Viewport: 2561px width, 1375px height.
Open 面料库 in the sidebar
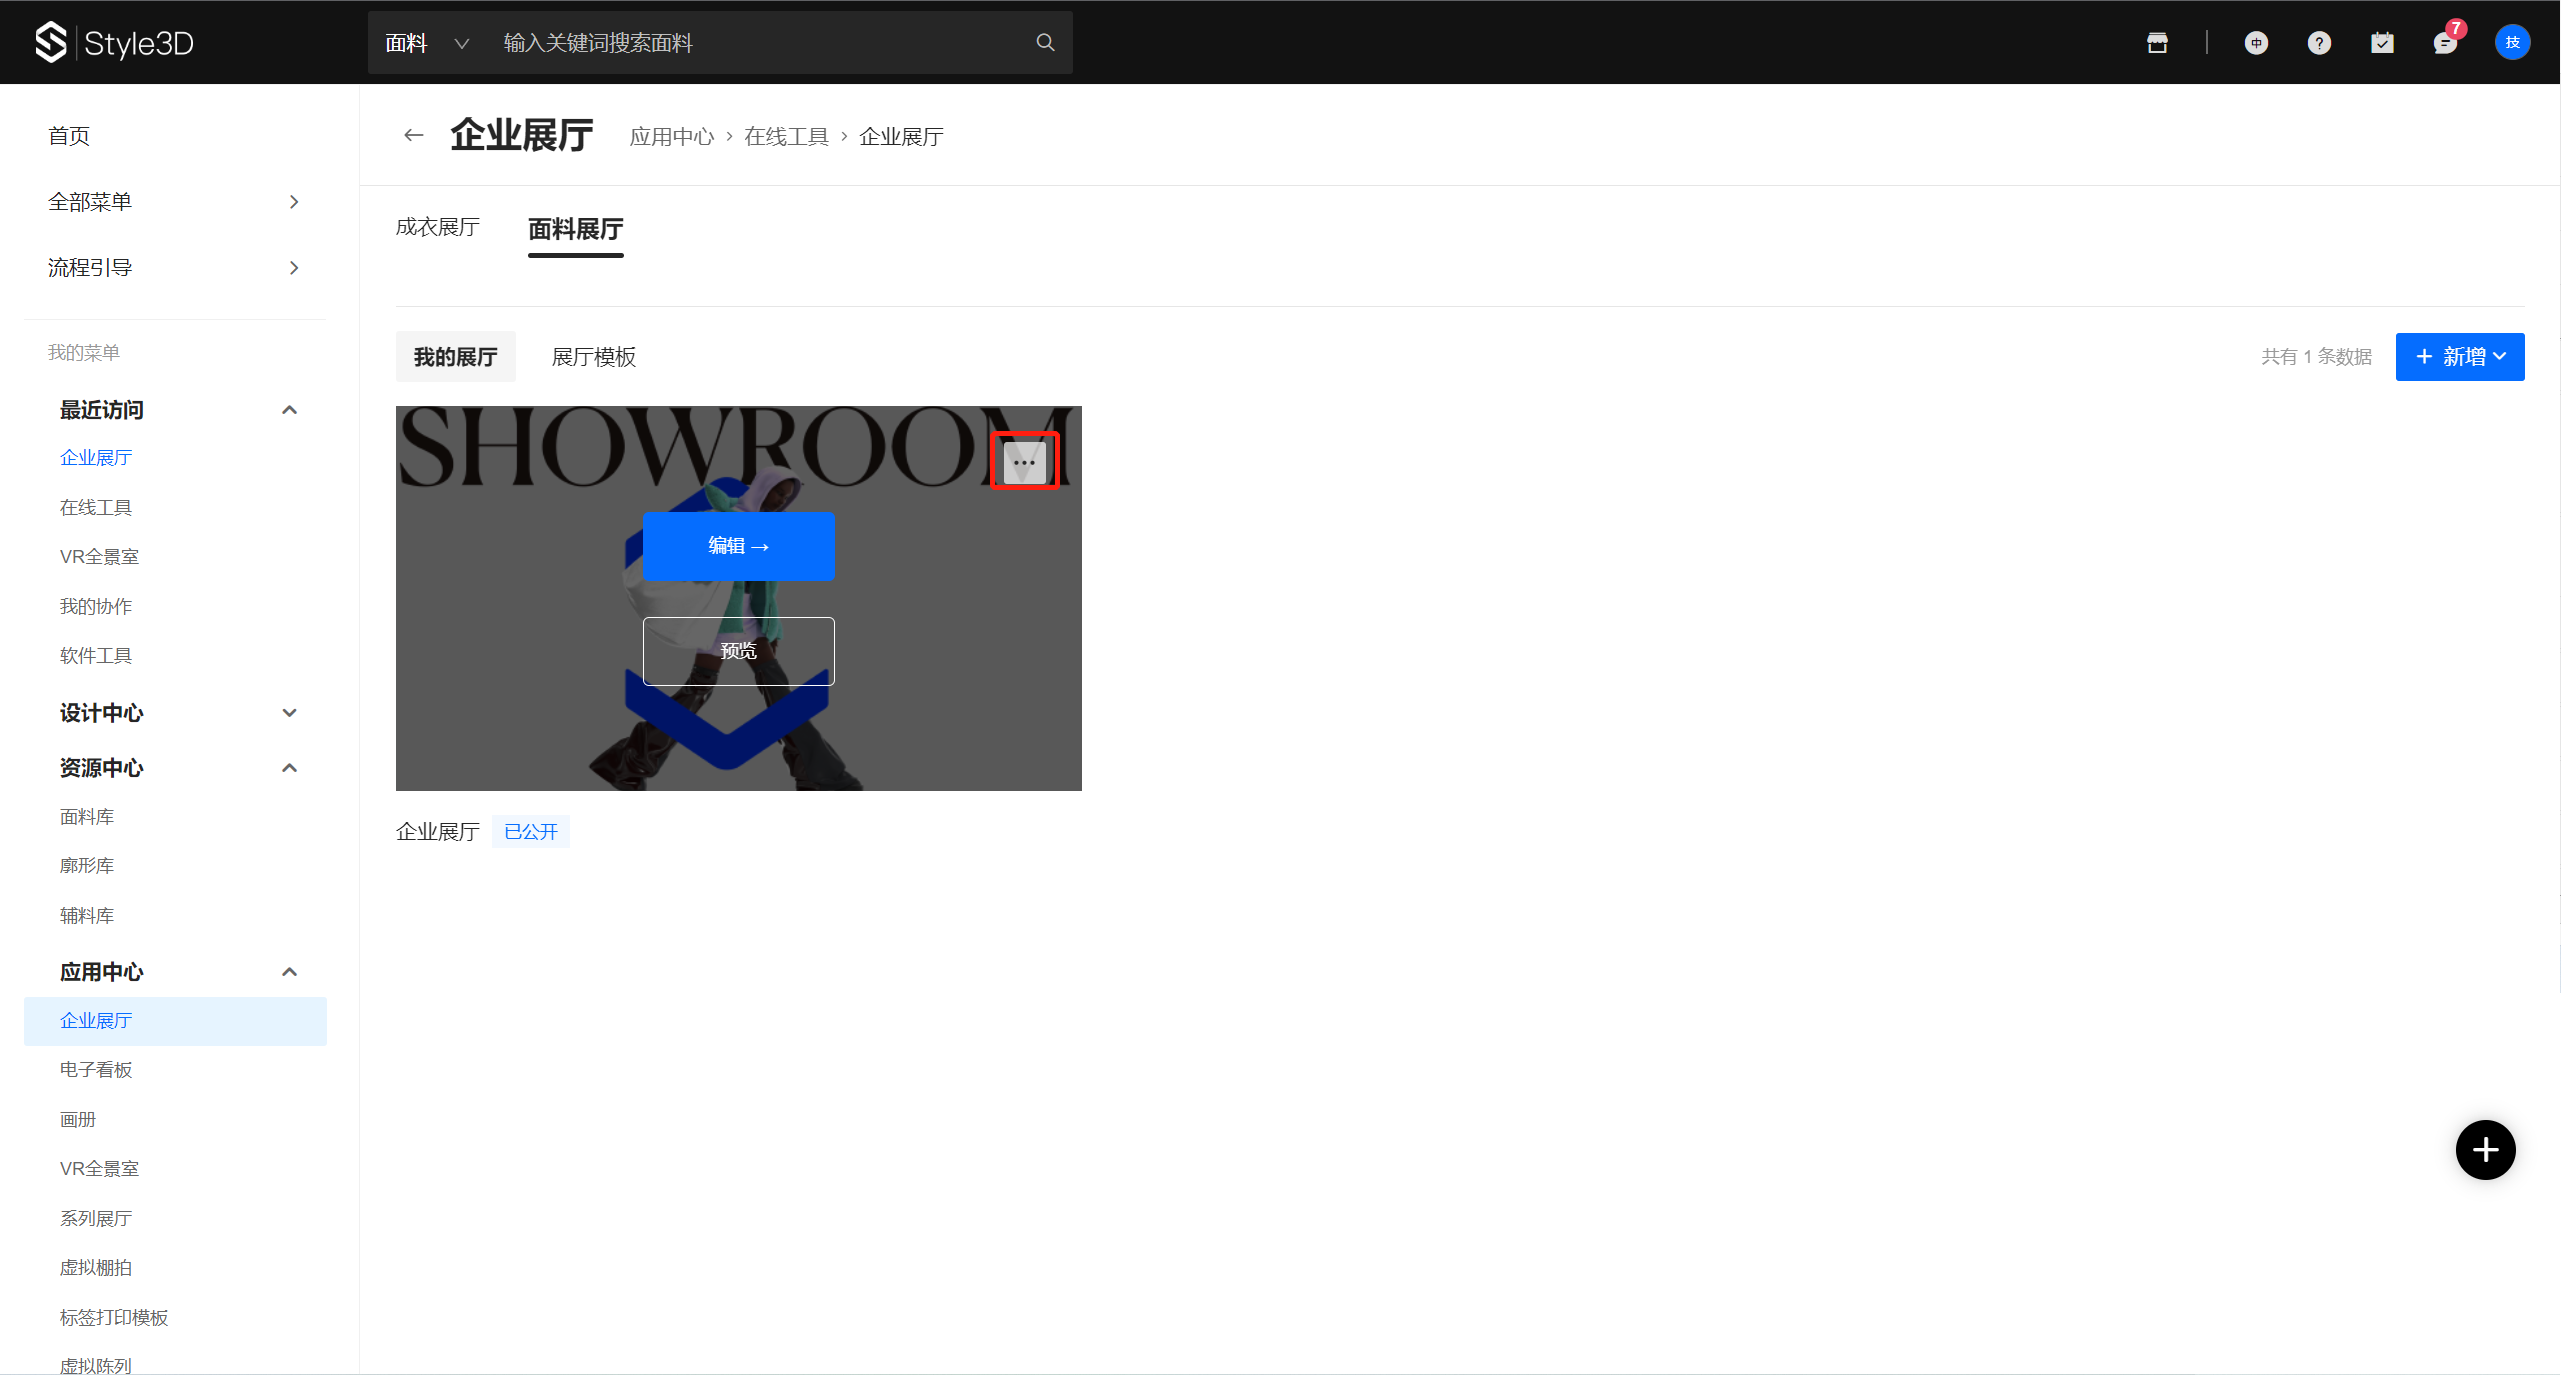(86, 817)
